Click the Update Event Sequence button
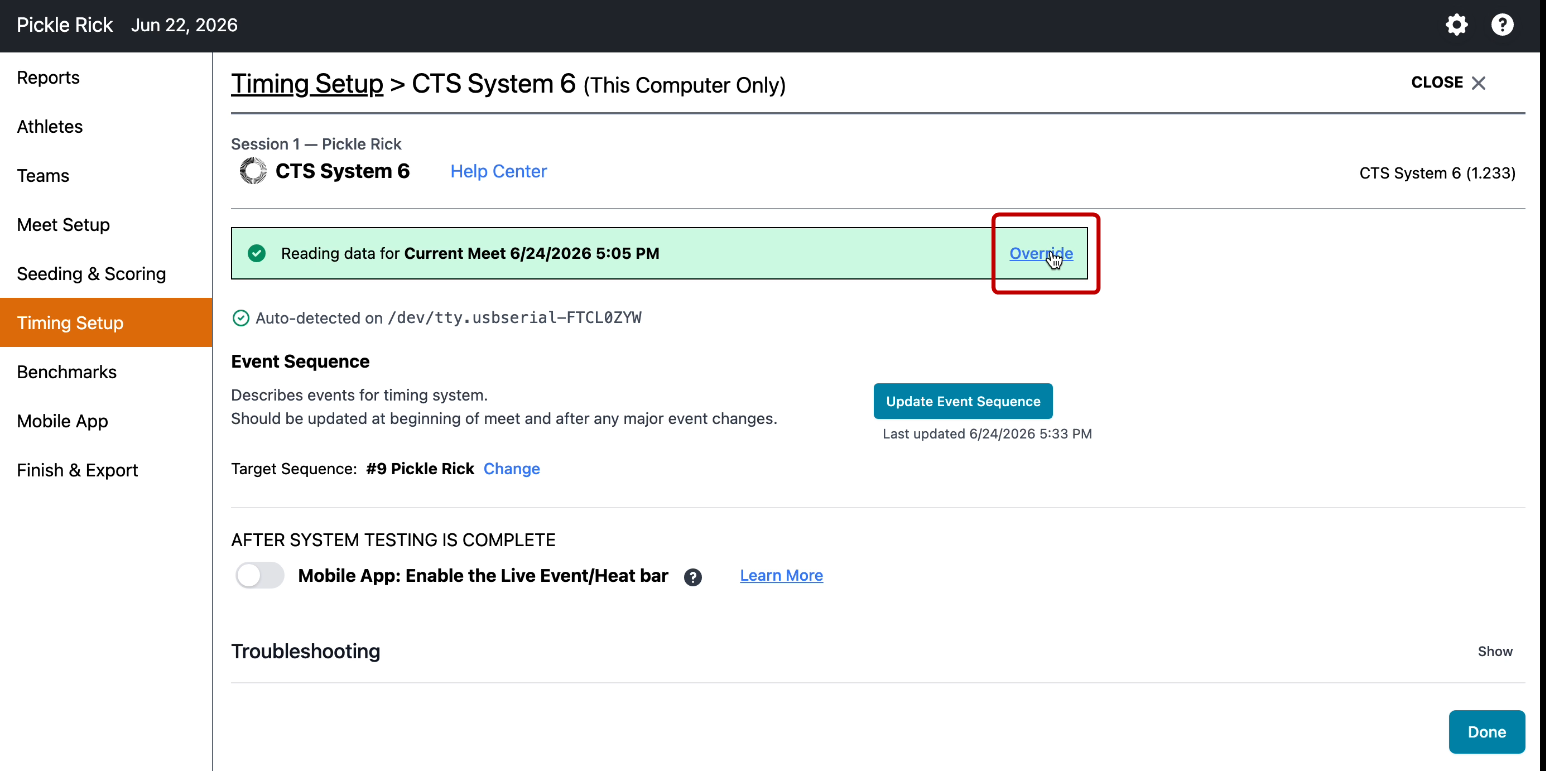Viewport: 1546px width, 771px height. coord(963,401)
